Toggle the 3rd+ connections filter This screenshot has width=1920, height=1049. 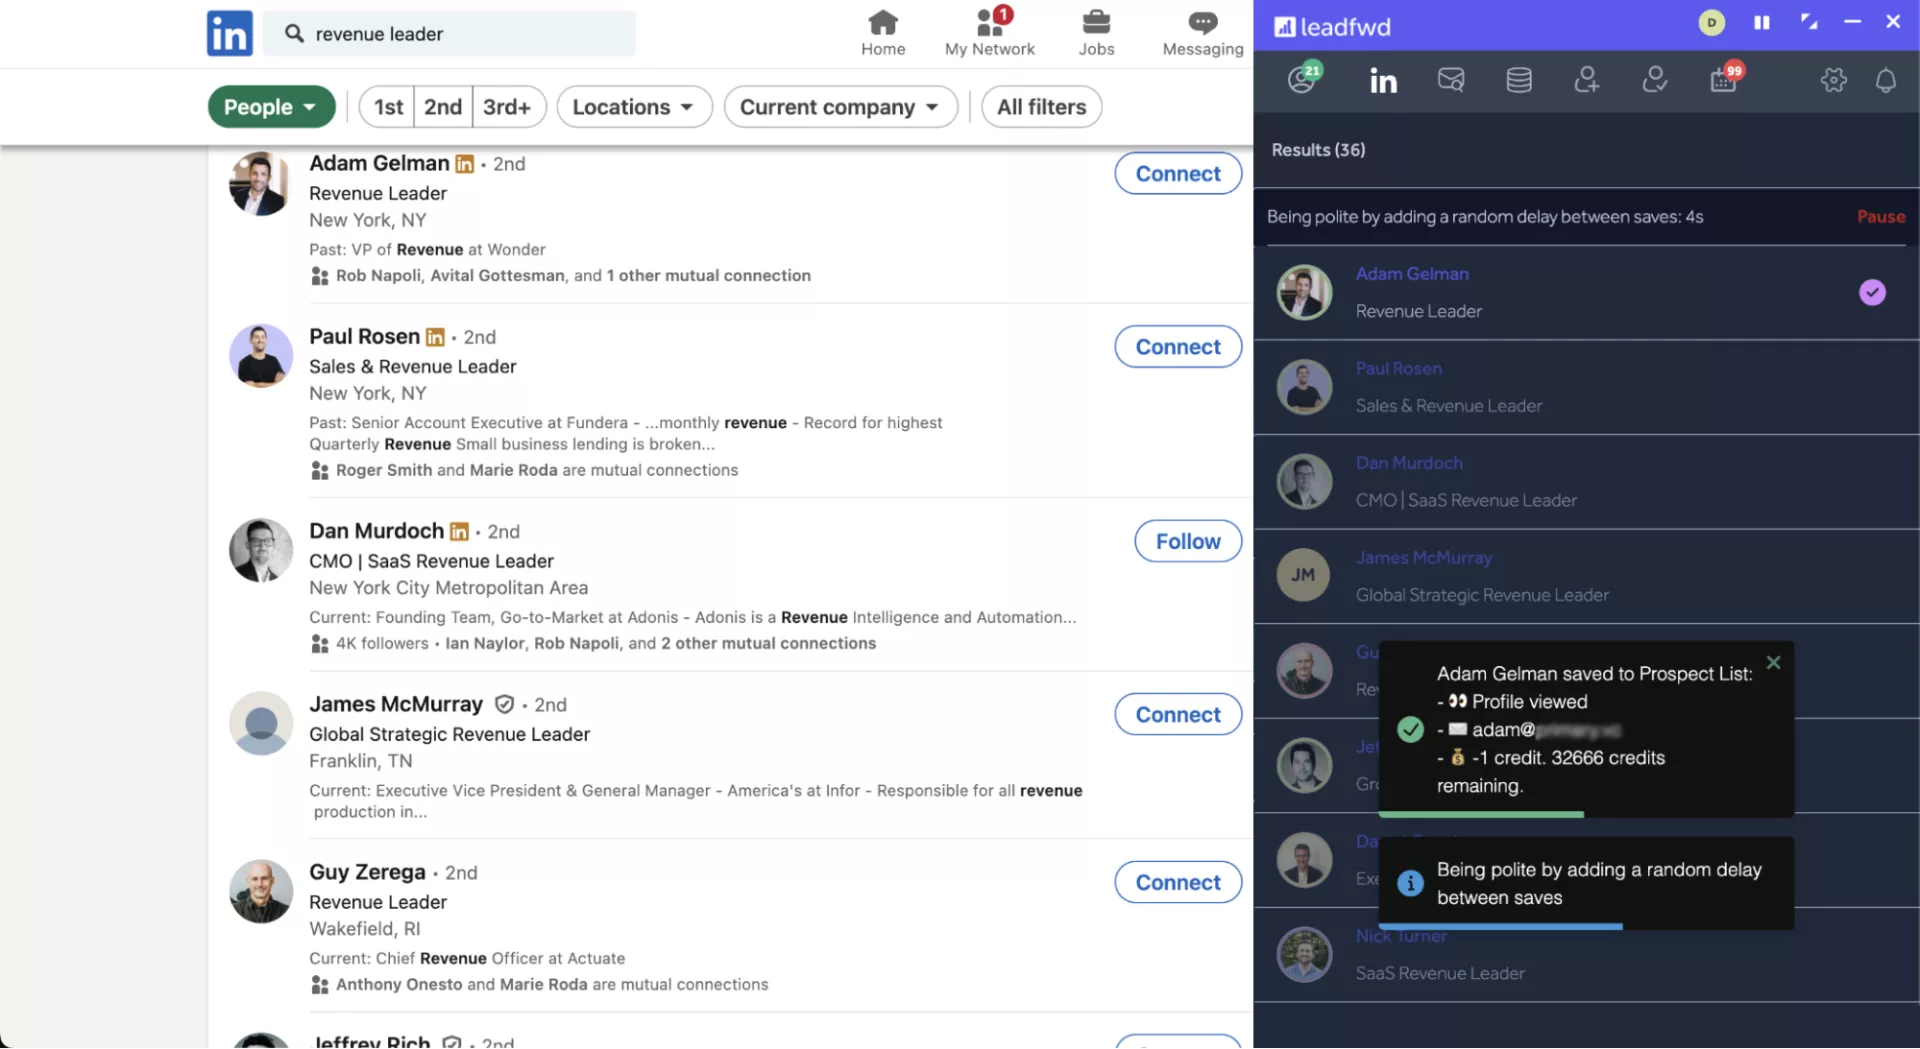click(507, 107)
